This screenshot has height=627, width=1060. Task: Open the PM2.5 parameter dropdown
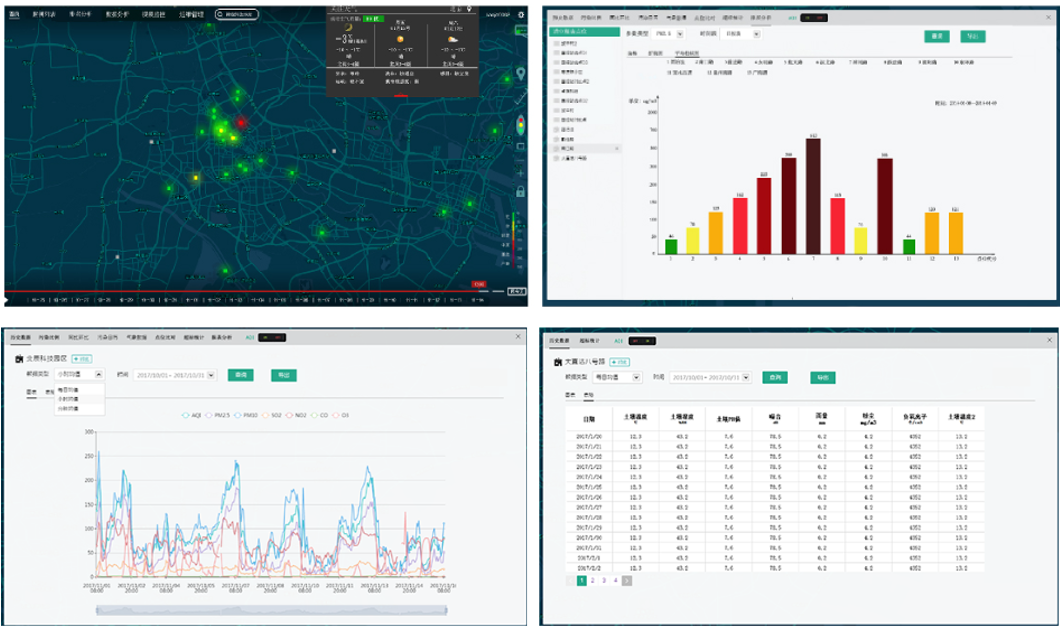coord(669,33)
